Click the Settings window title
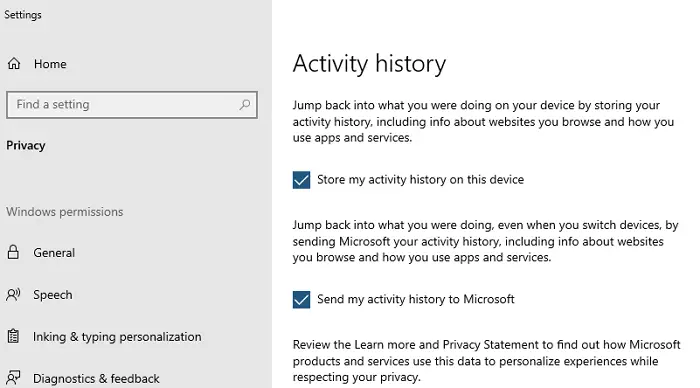 [x=23, y=15]
